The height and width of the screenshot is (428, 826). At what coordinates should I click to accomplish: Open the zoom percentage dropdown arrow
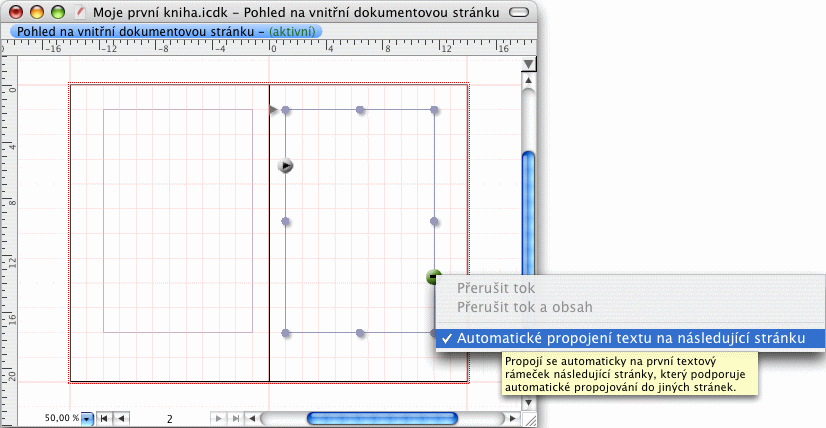pyautogui.click(x=87, y=419)
